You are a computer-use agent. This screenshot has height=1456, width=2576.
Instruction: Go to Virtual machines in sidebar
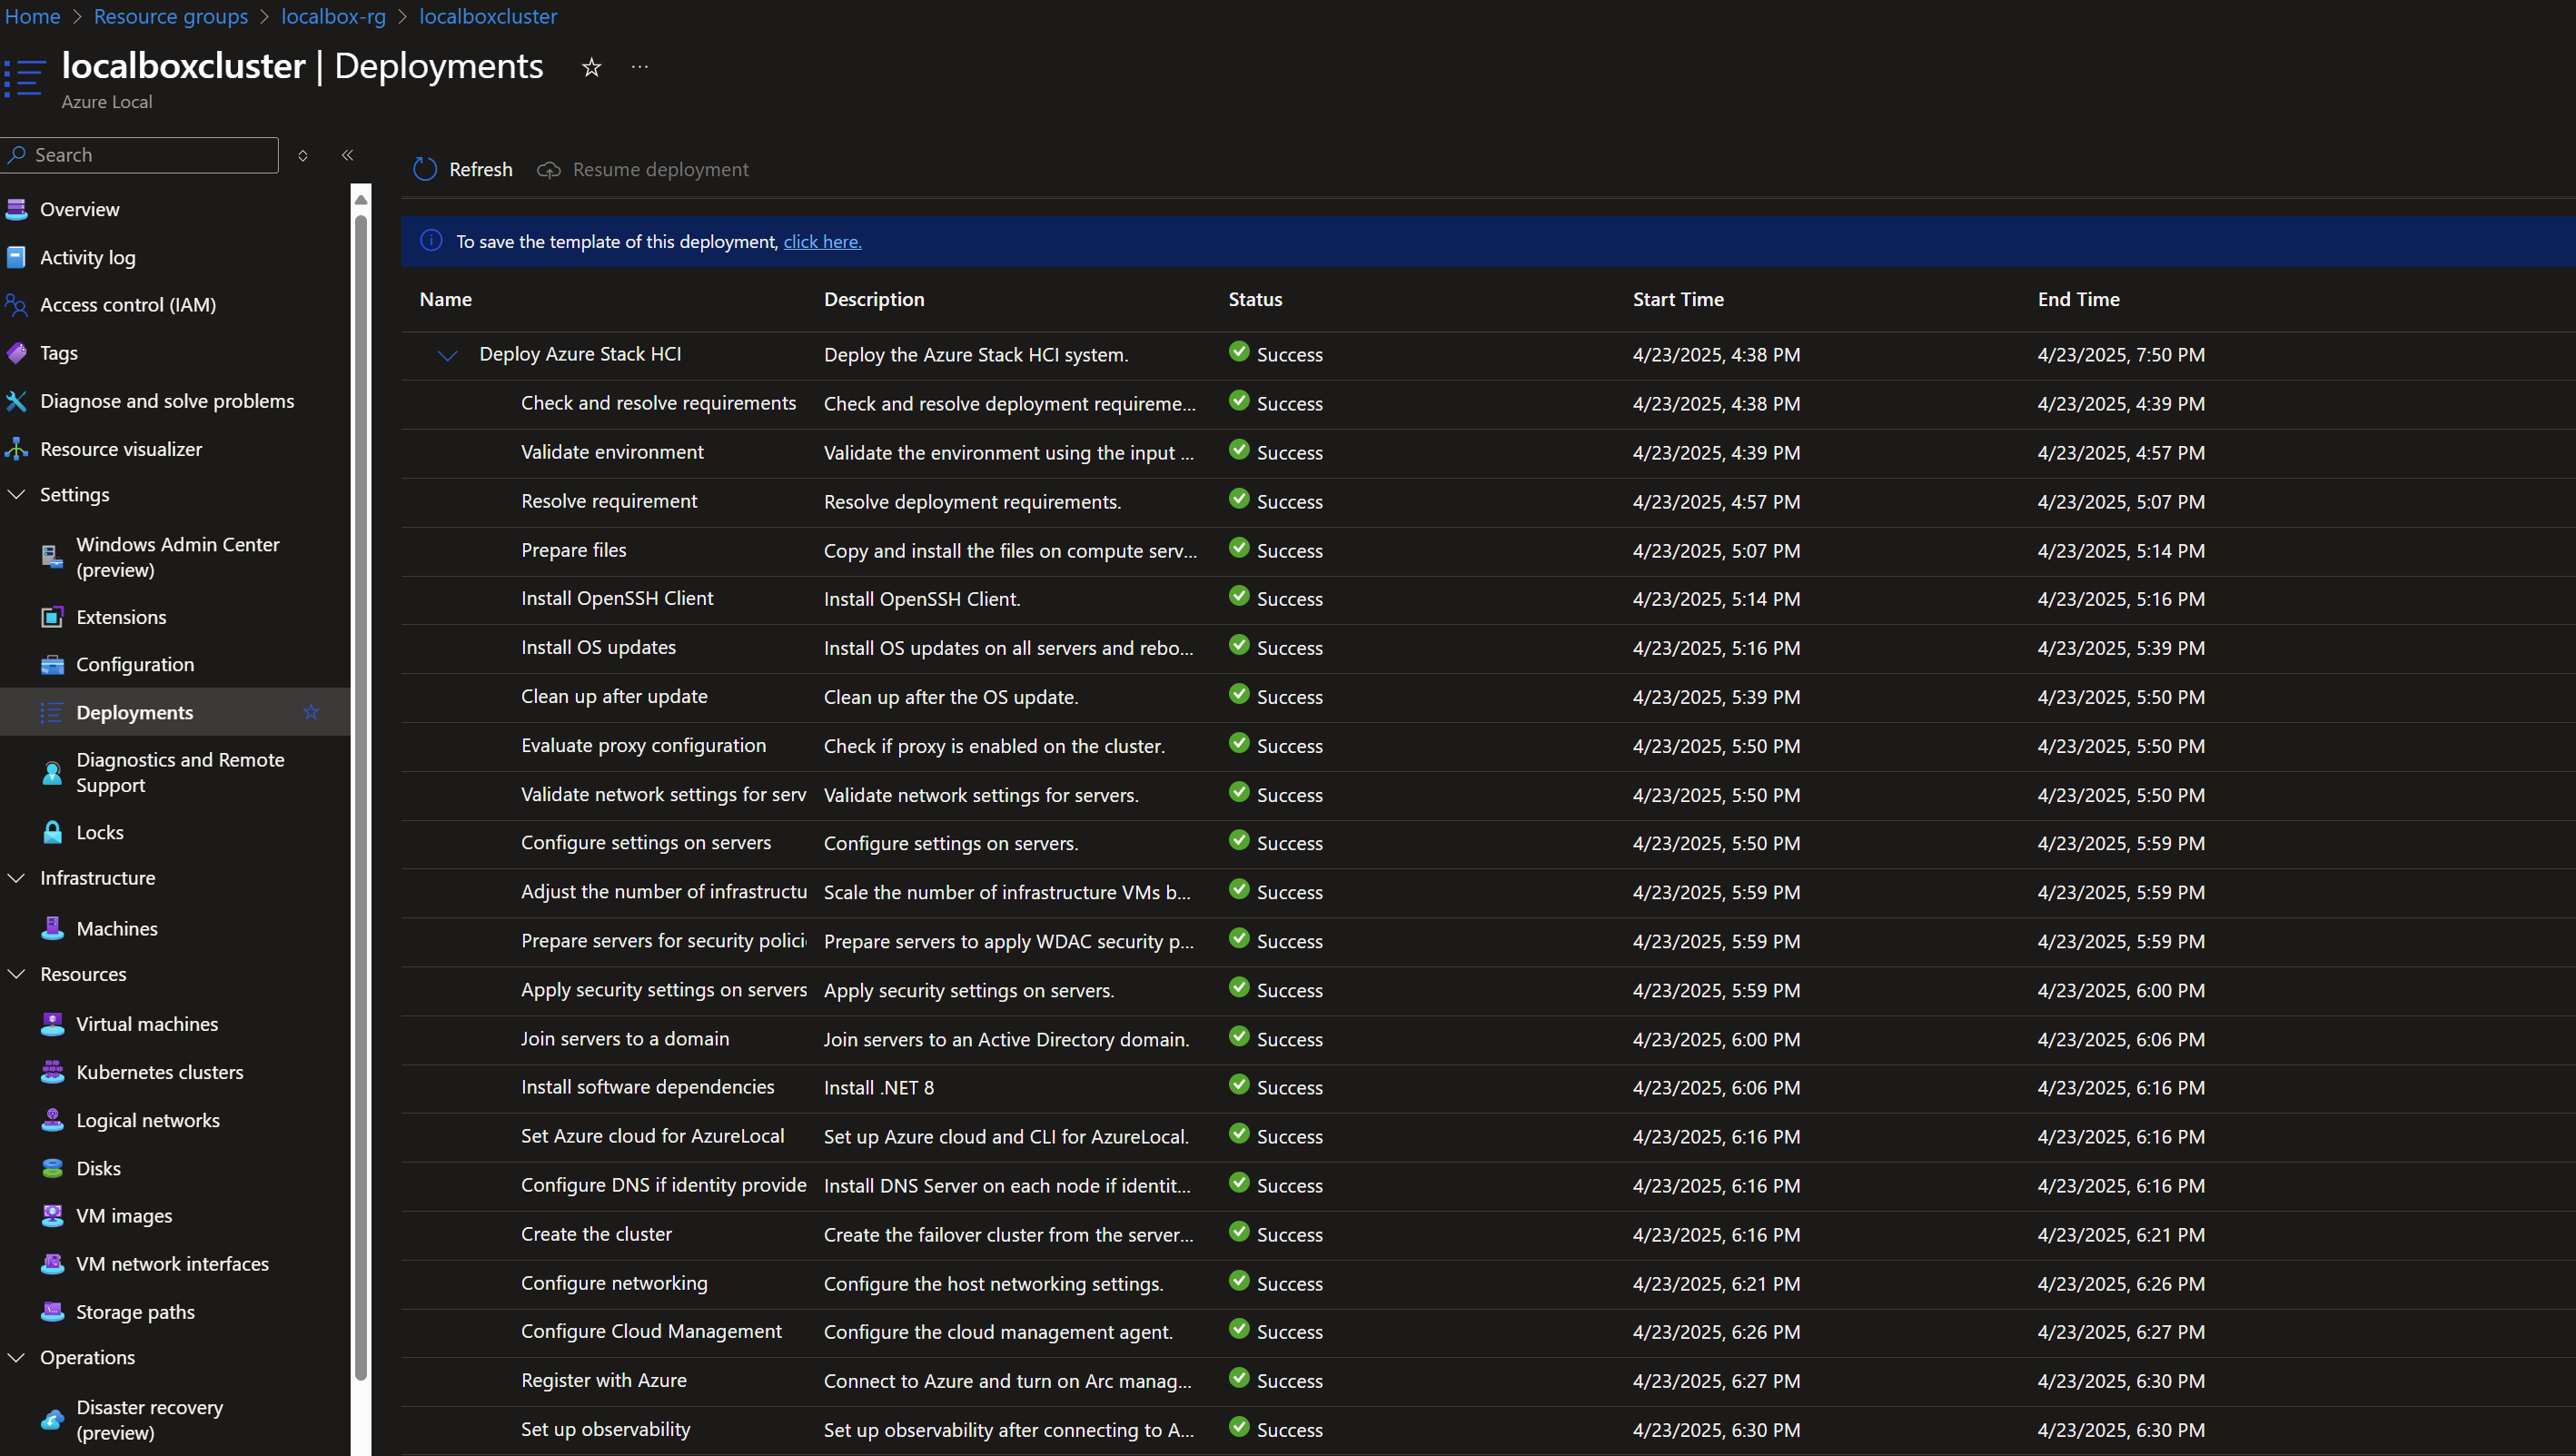click(175, 1024)
